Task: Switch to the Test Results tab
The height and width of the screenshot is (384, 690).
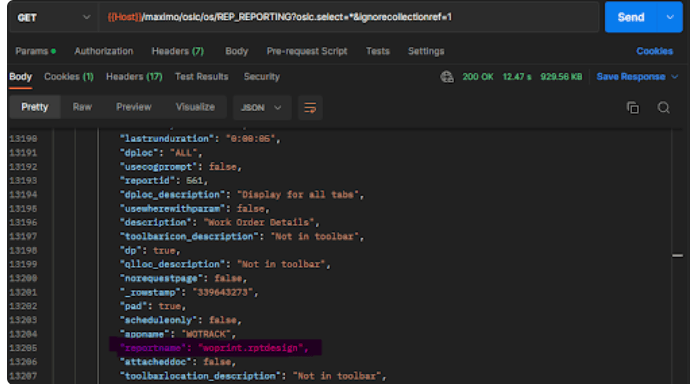Action: pos(202,77)
